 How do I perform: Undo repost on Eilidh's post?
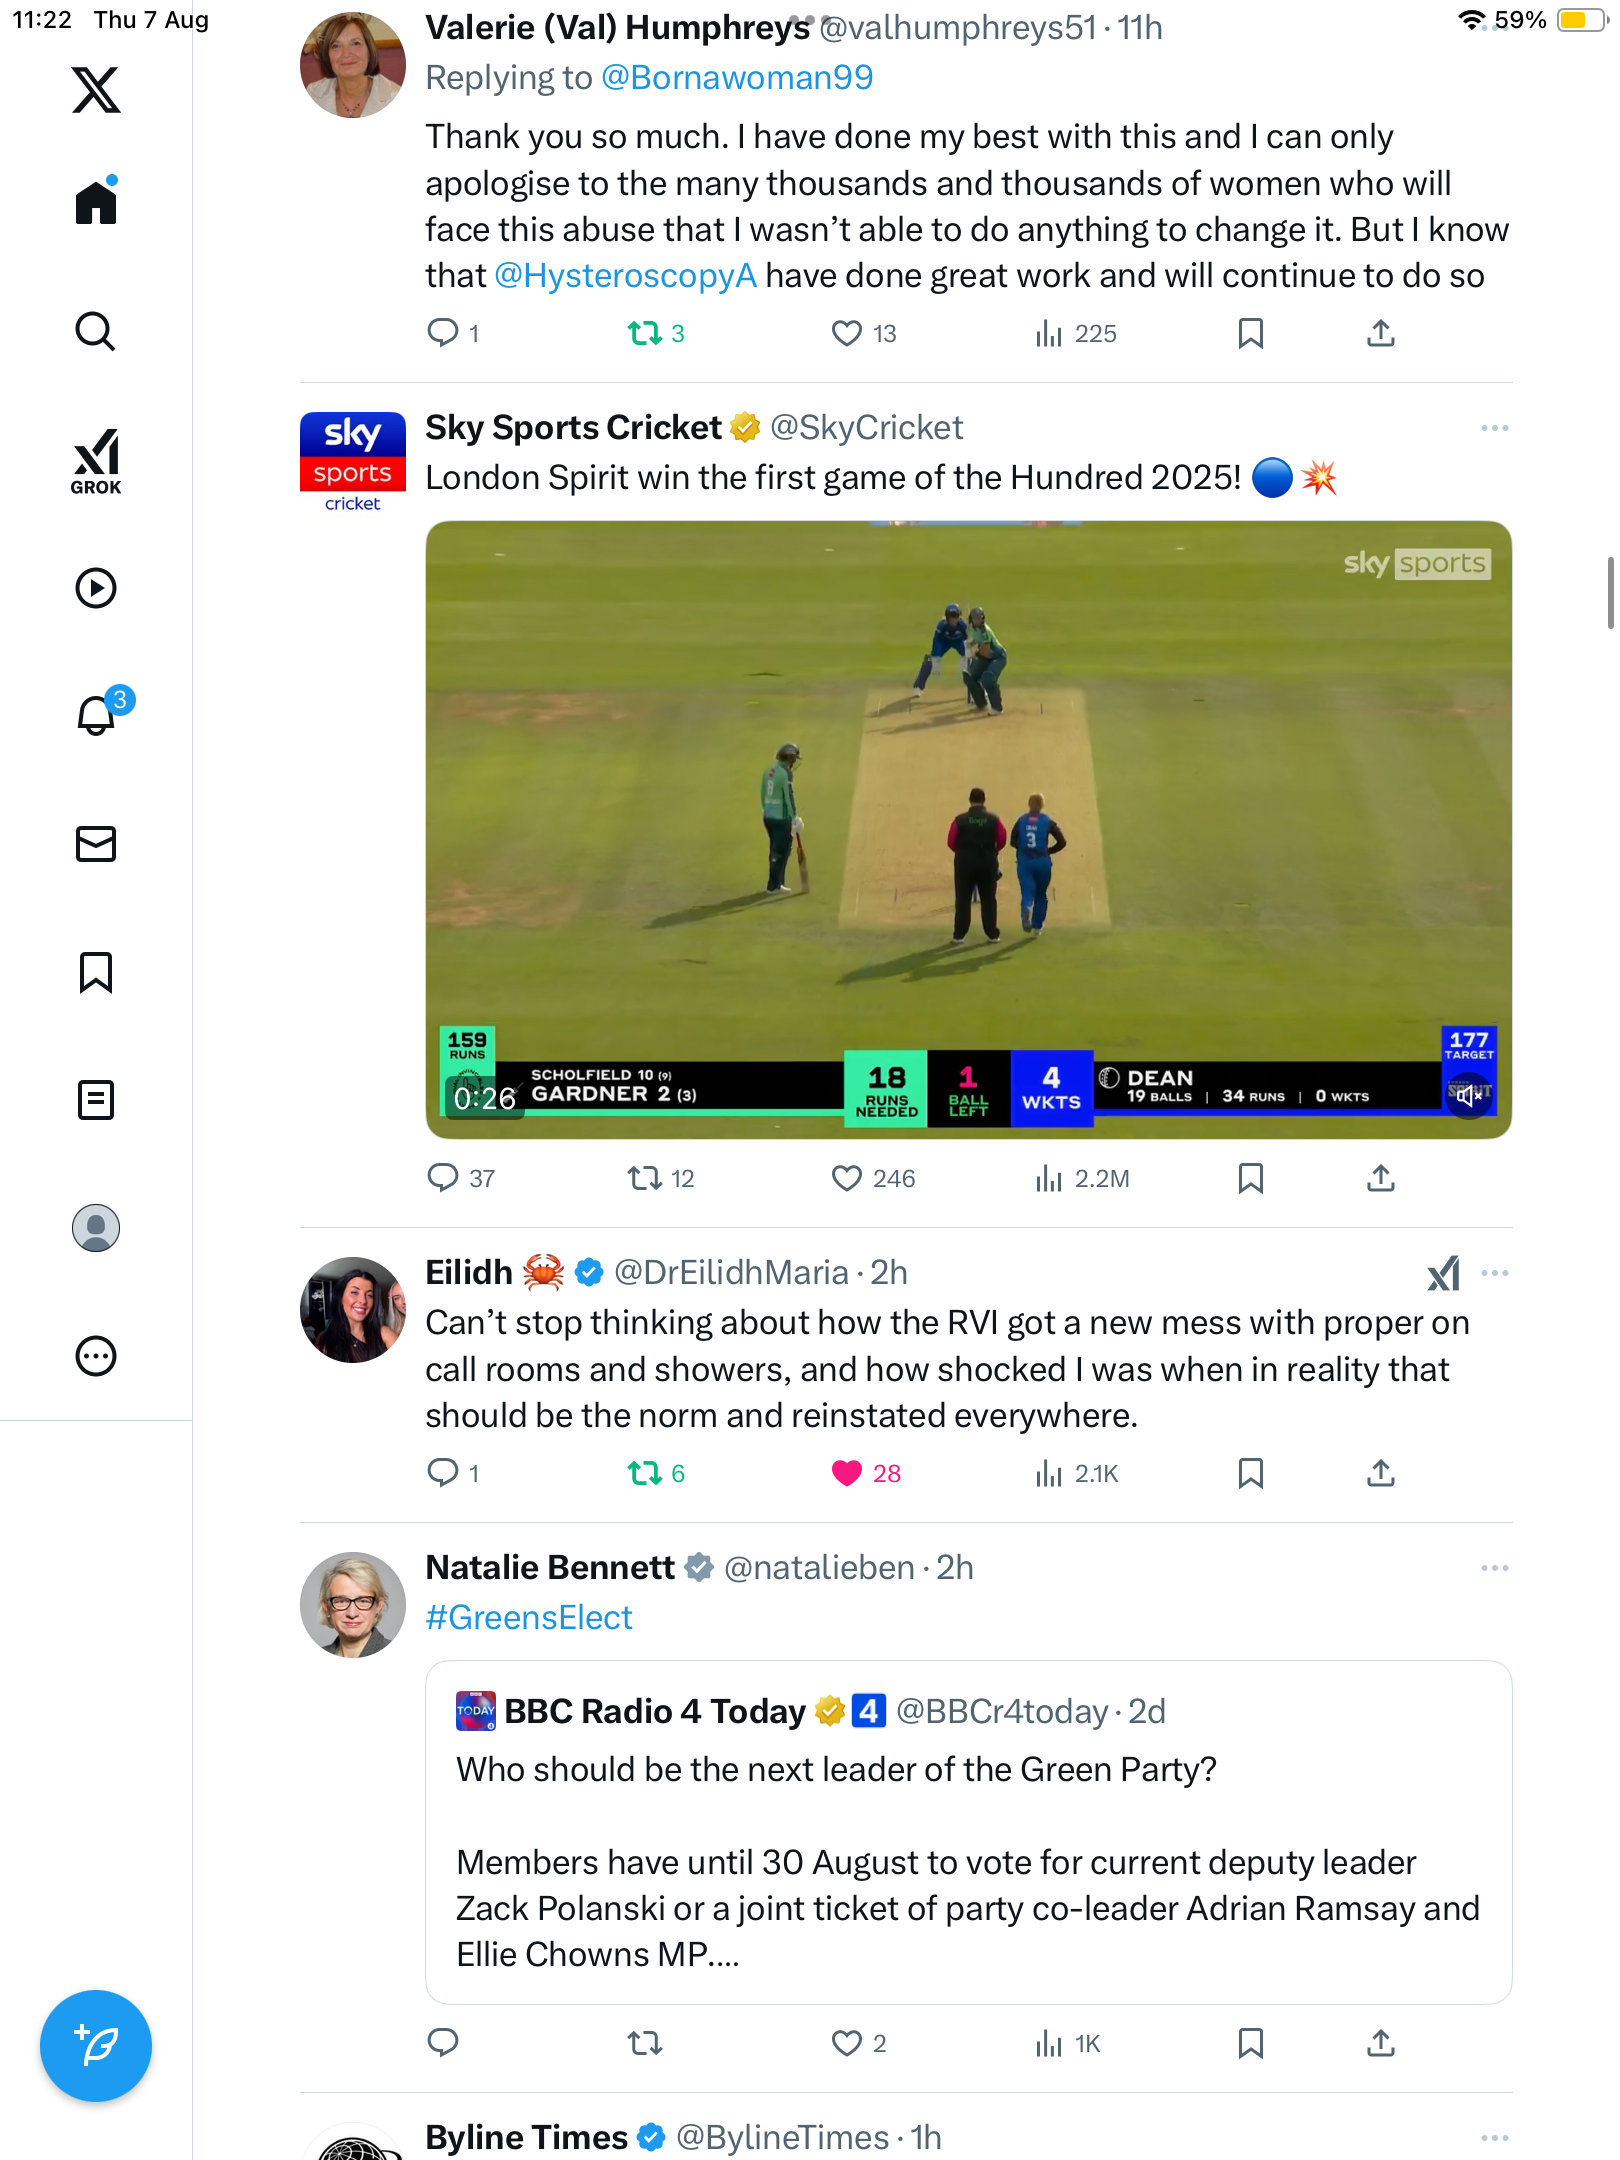coord(645,1473)
